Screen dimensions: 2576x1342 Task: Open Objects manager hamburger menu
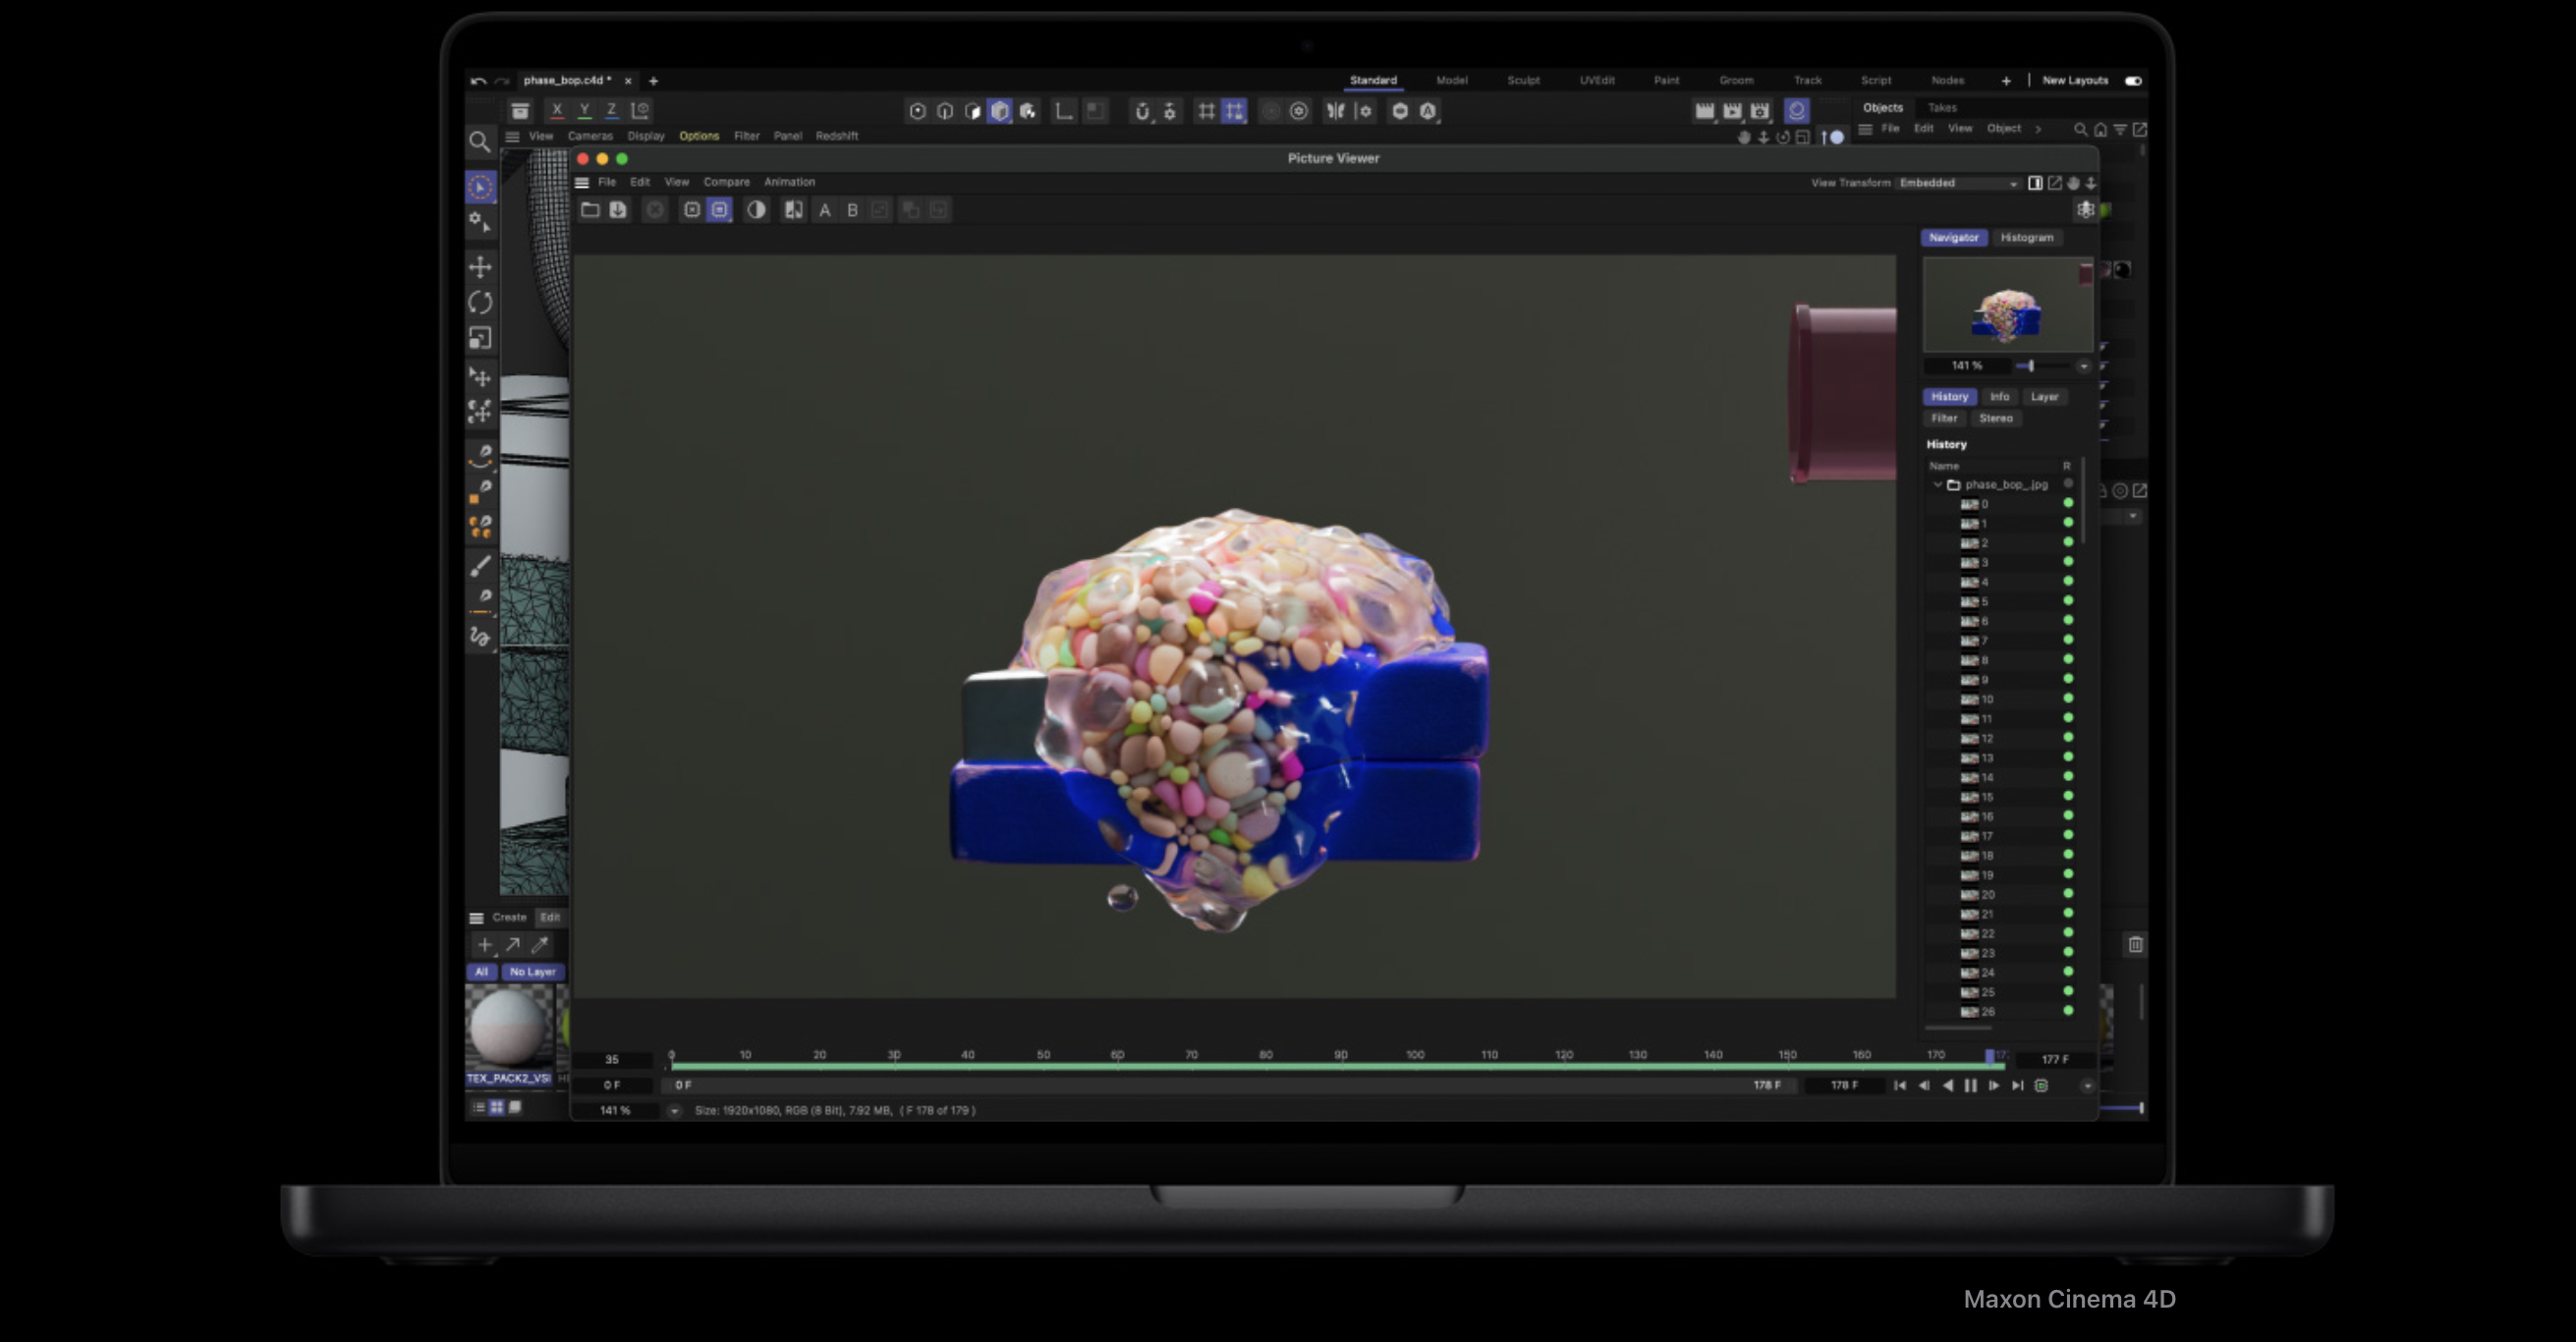click(1865, 129)
